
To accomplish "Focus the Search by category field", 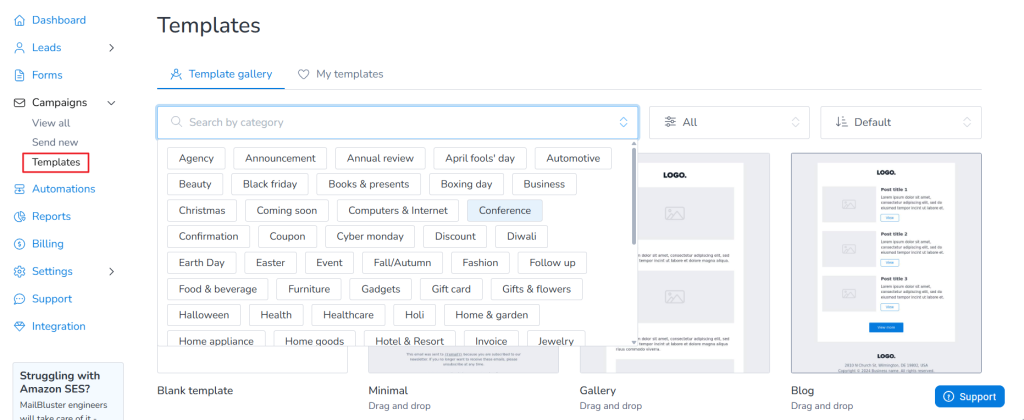I will tap(398, 122).
